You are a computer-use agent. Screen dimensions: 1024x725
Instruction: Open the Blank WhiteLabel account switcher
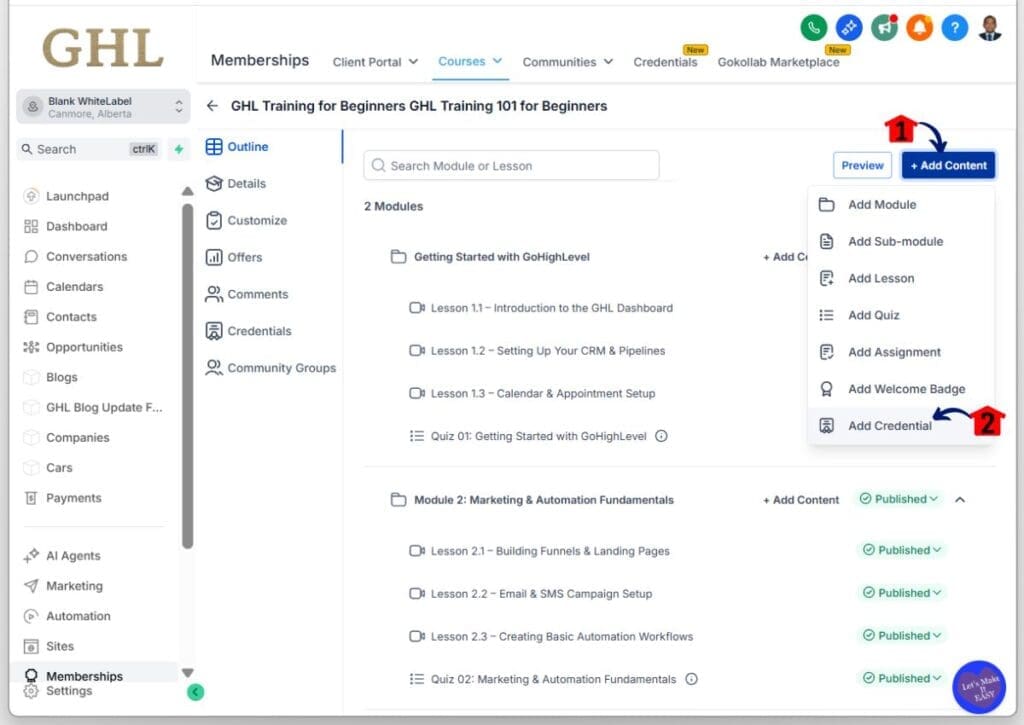(x=103, y=107)
